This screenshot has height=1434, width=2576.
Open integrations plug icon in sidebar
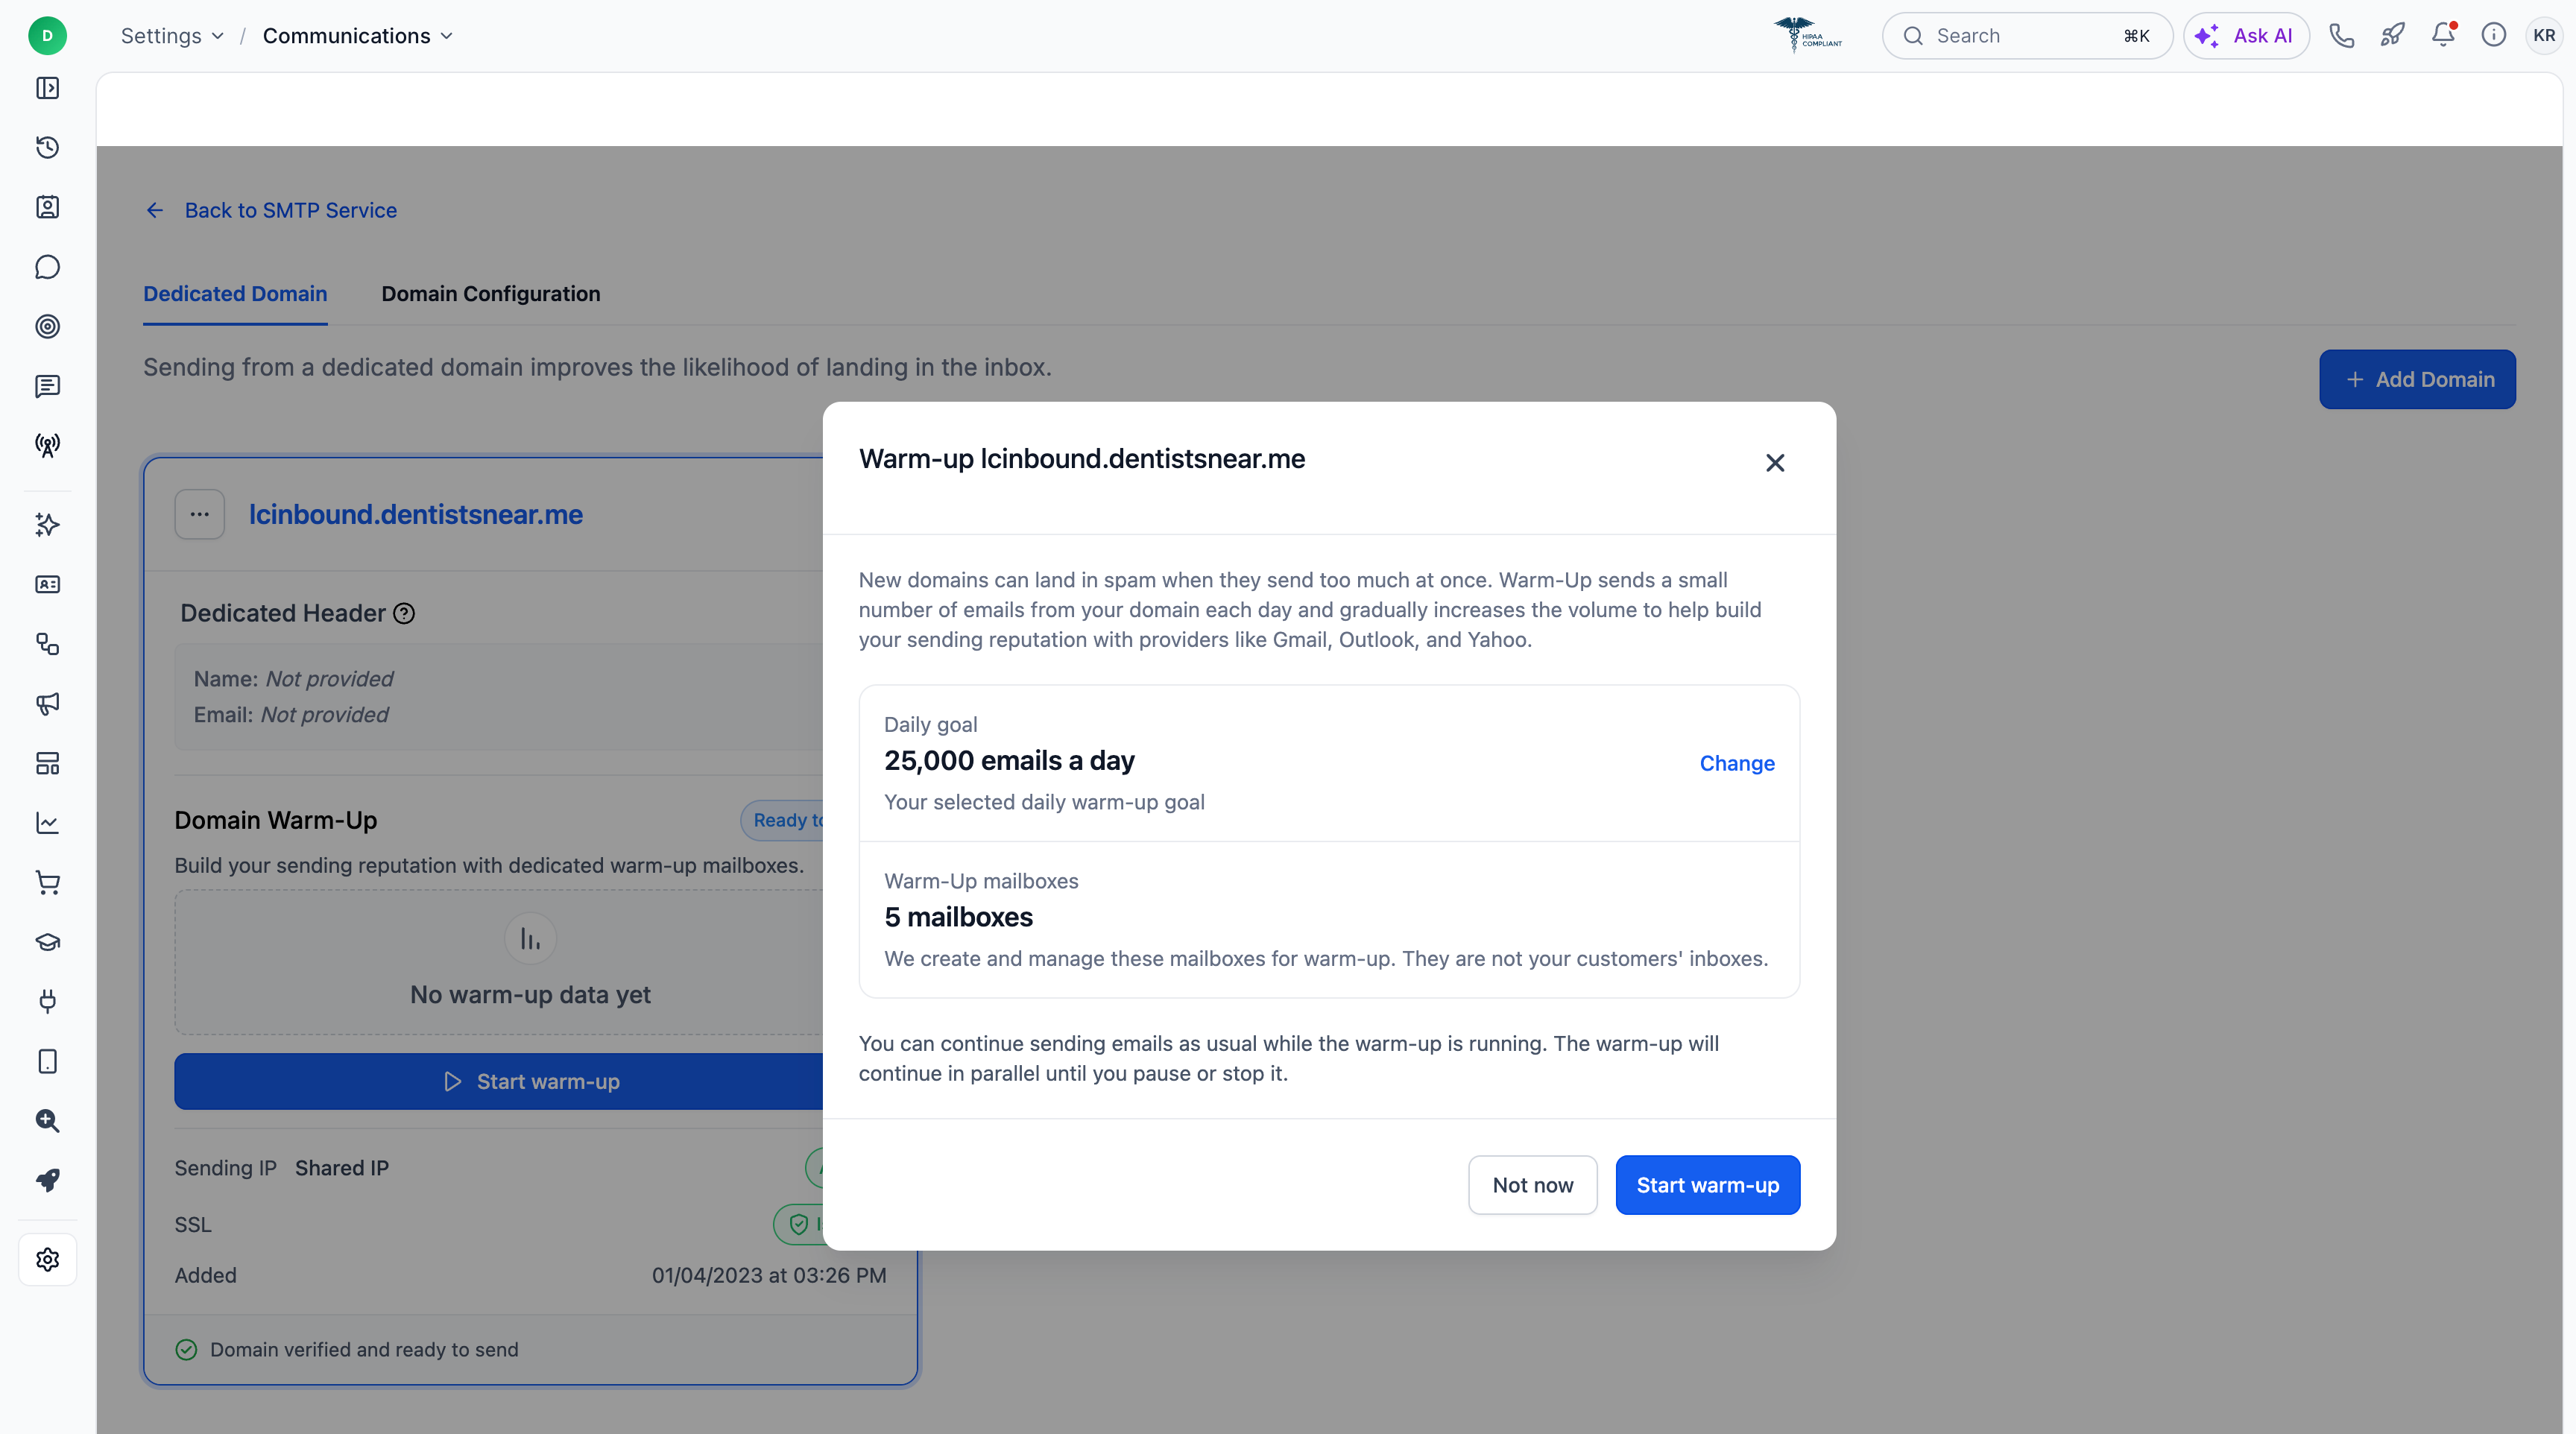pos(47,1002)
